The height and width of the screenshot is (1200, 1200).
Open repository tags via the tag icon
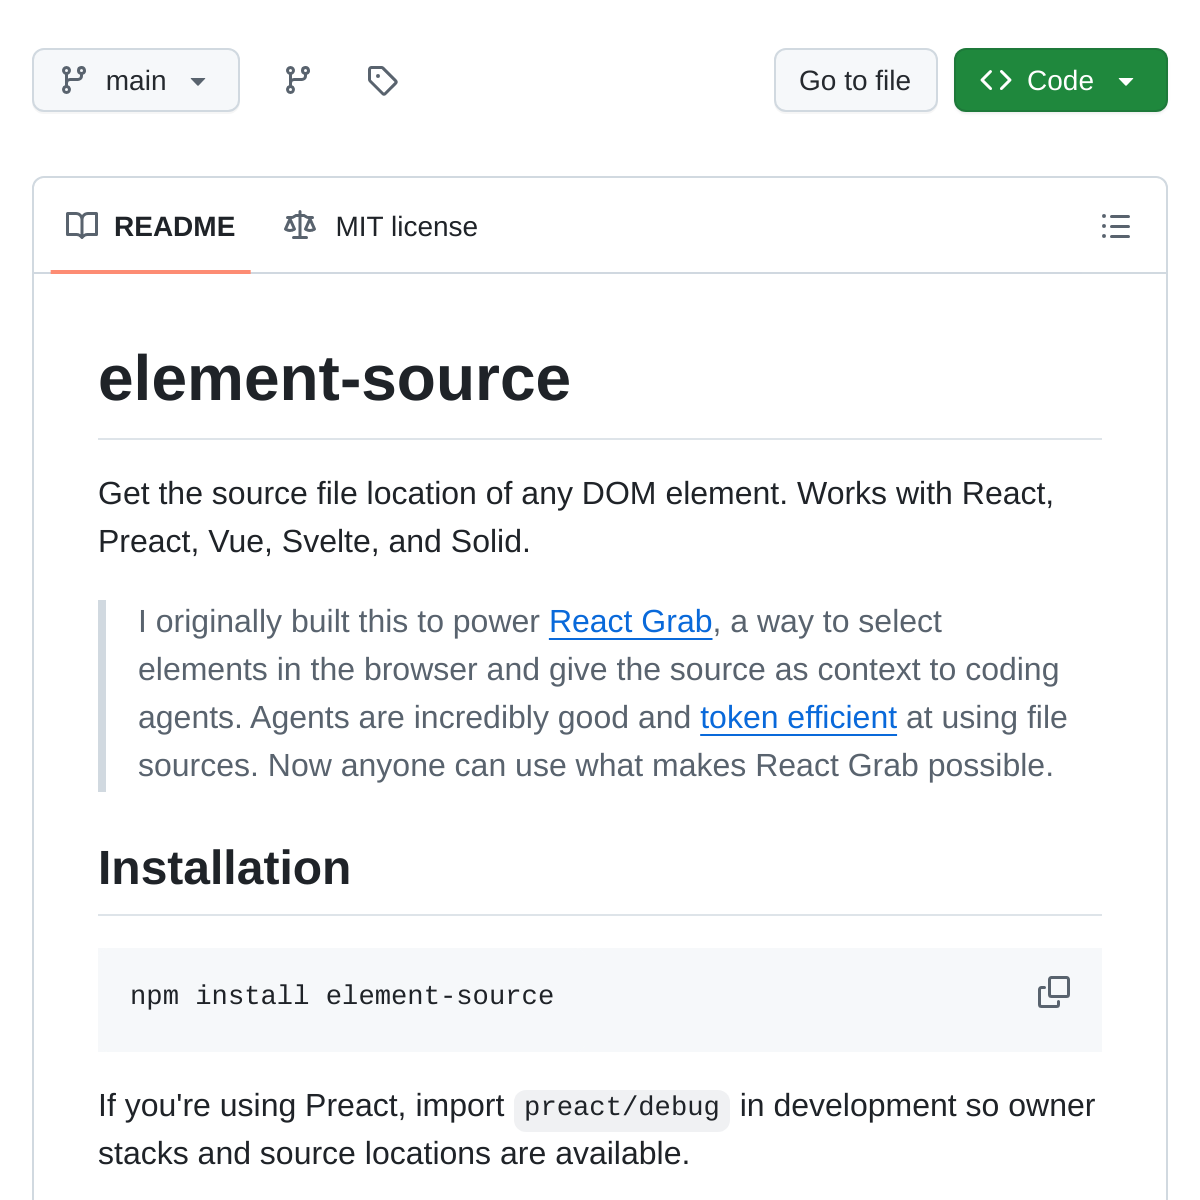tap(382, 80)
